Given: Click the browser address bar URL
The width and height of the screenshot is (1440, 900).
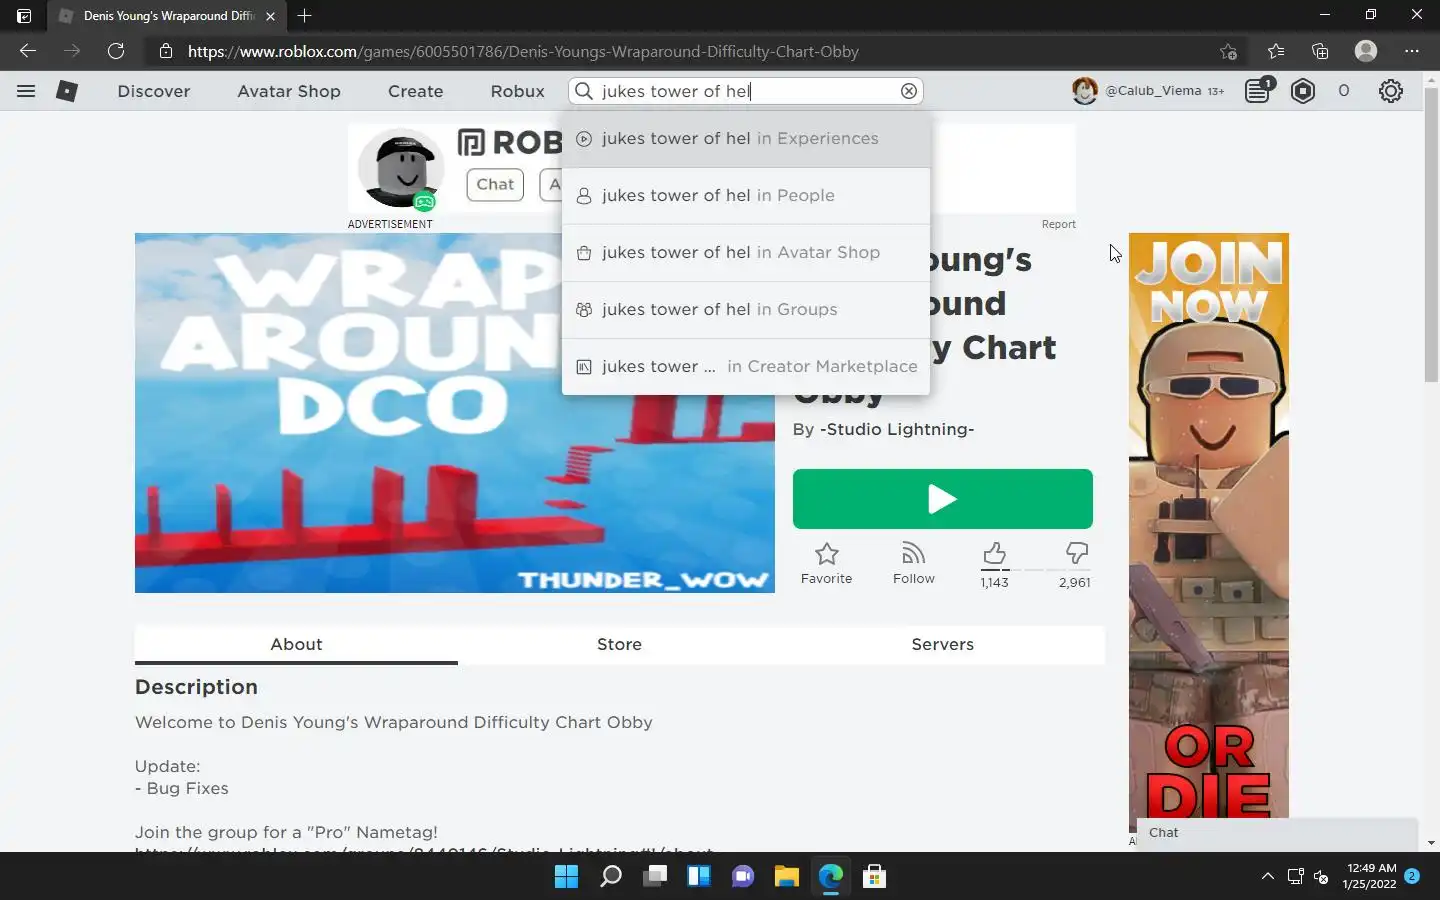Looking at the screenshot, I should 523,51.
